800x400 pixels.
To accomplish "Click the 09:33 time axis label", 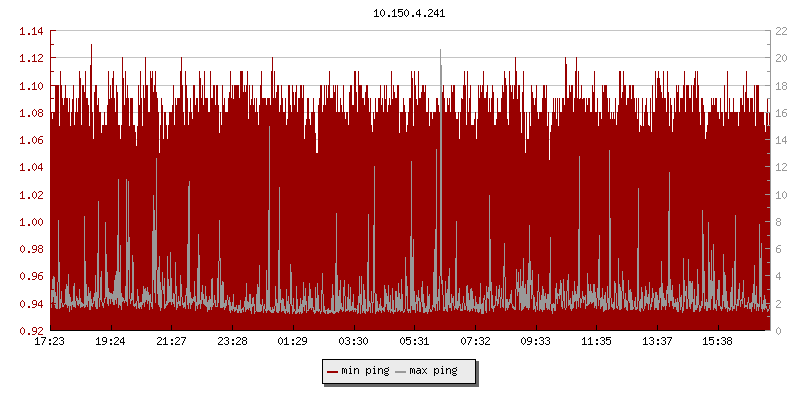I will click(536, 342).
